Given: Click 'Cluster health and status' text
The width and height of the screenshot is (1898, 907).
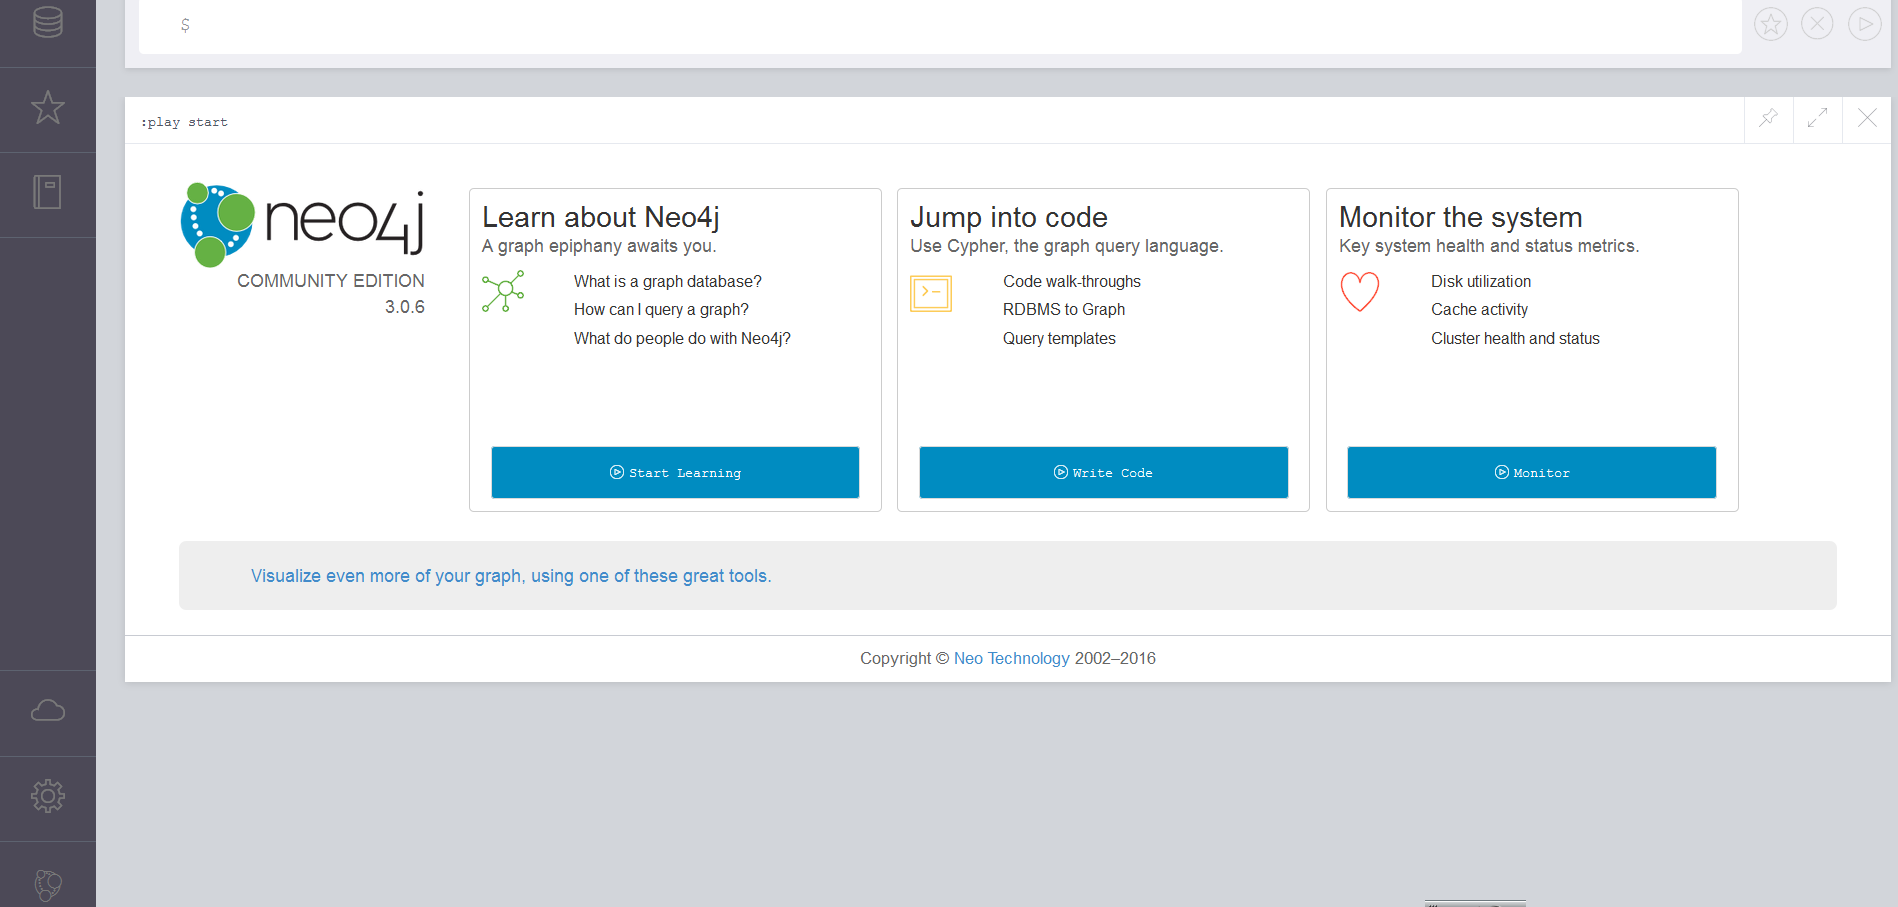Looking at the screenshot, I should 1515,339.
